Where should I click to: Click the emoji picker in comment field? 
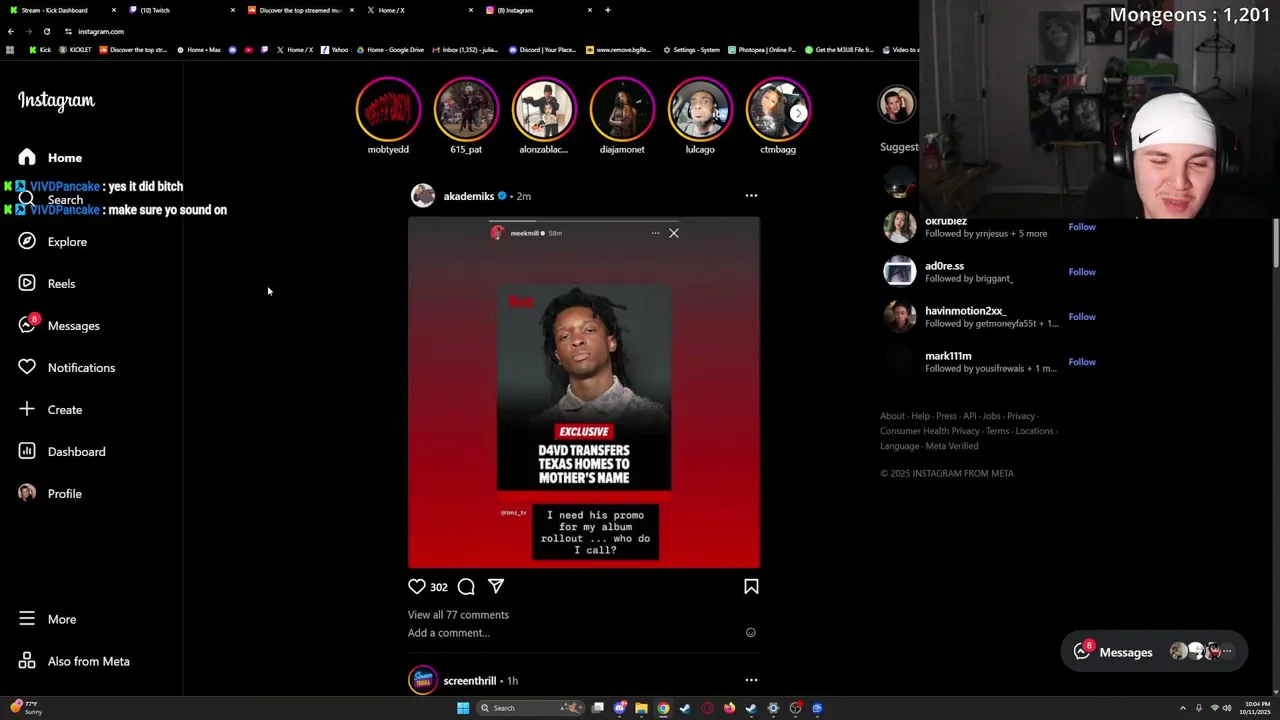point(751,632)
